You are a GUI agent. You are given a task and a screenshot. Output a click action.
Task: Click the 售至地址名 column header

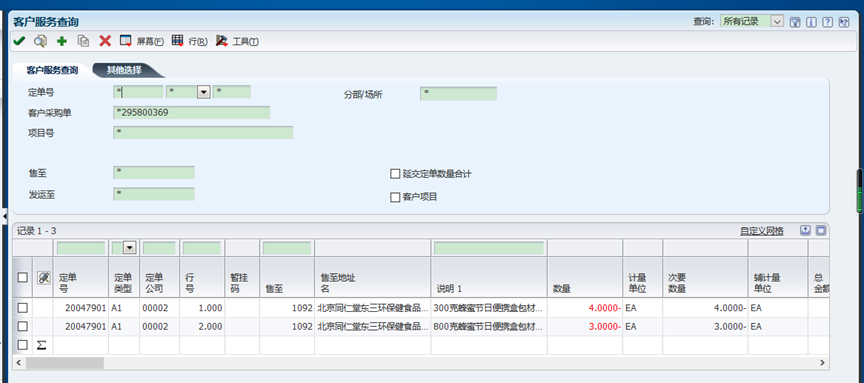(372, 278)
